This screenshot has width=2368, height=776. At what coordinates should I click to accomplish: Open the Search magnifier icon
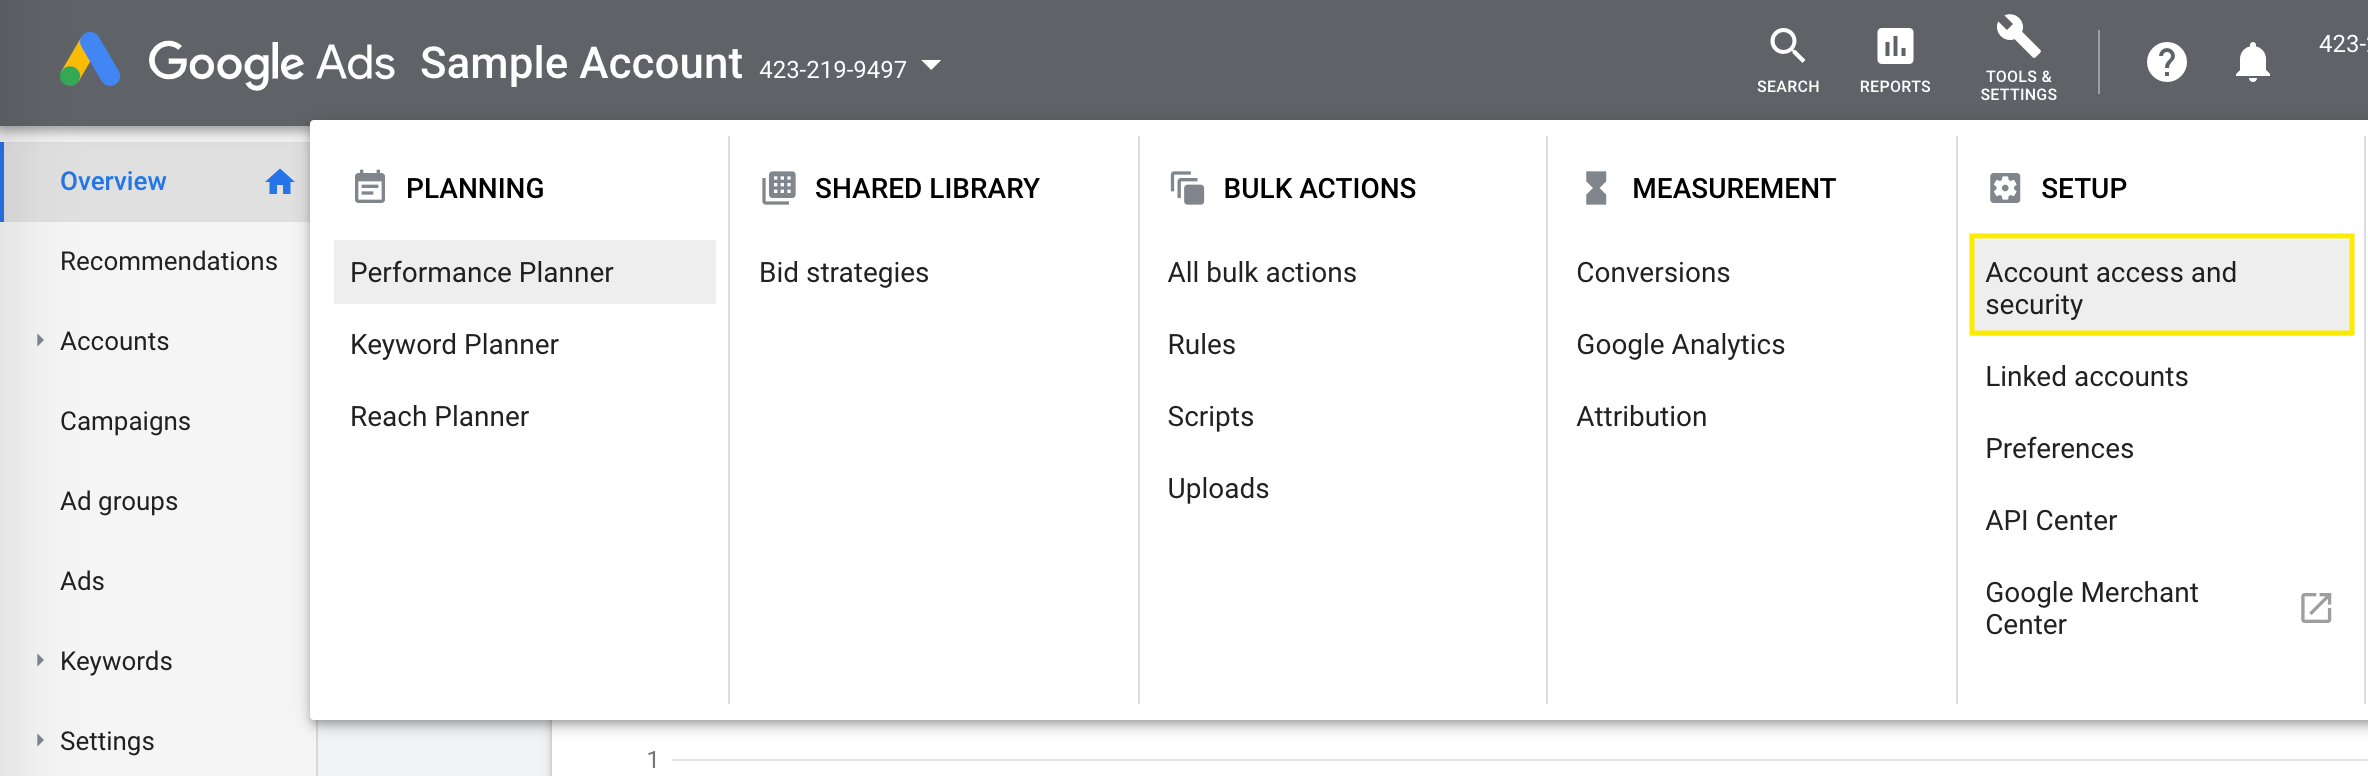(x=1787, y=46)
